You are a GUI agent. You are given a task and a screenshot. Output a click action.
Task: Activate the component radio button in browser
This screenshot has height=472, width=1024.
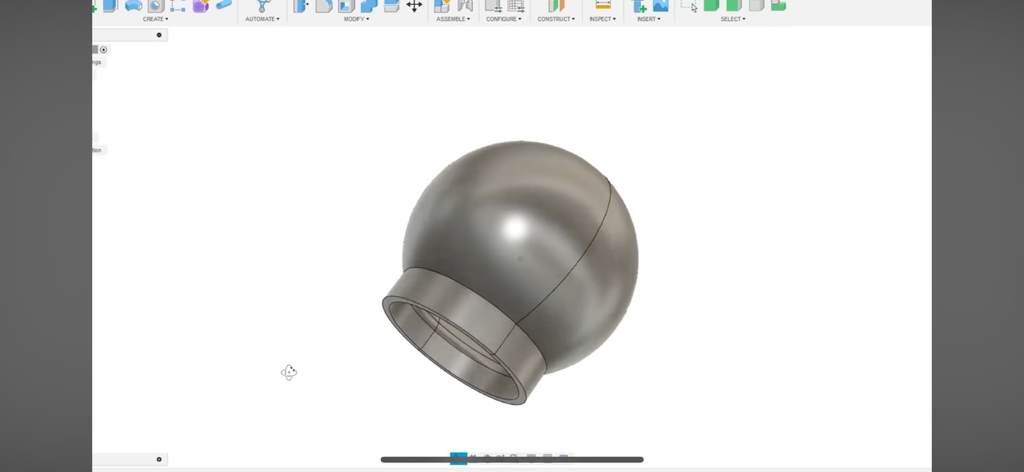click(103, 50)
